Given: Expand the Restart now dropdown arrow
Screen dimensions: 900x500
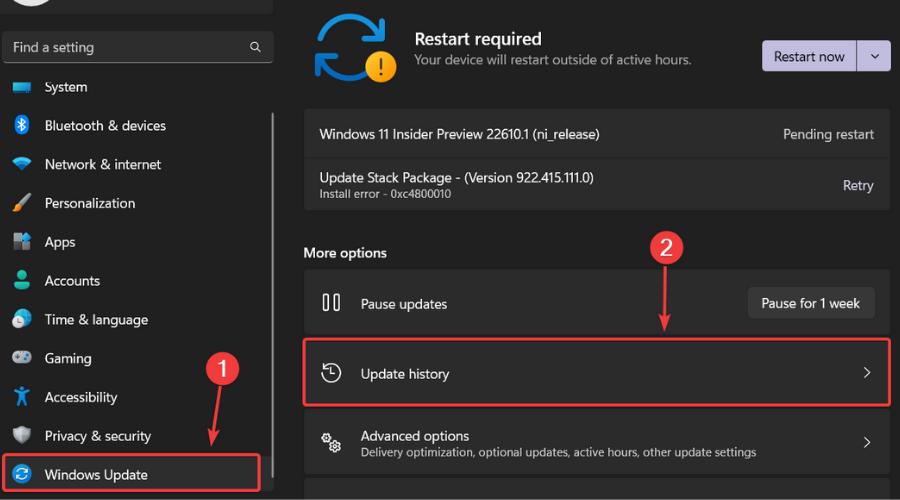Looking at the screenshot, I should [875, 56].
